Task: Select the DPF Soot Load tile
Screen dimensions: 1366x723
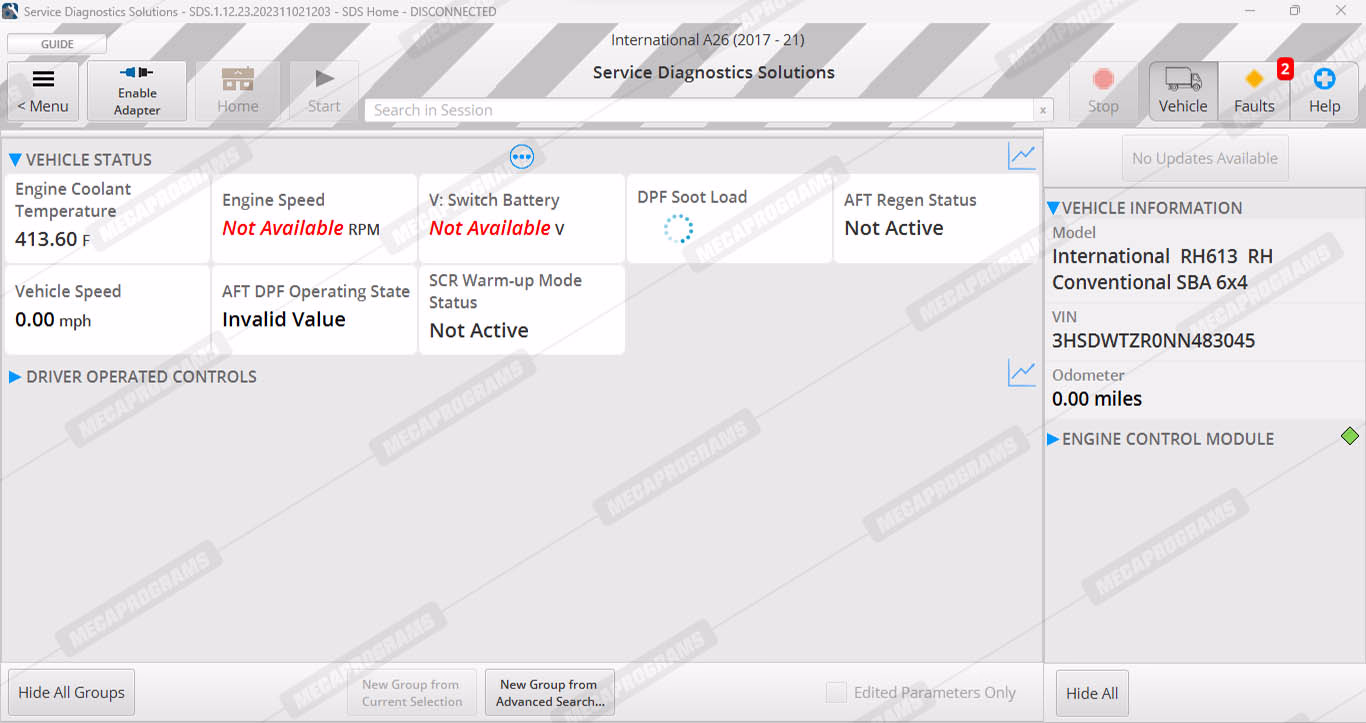Action: pyautogui.click(x=729, y=219)
